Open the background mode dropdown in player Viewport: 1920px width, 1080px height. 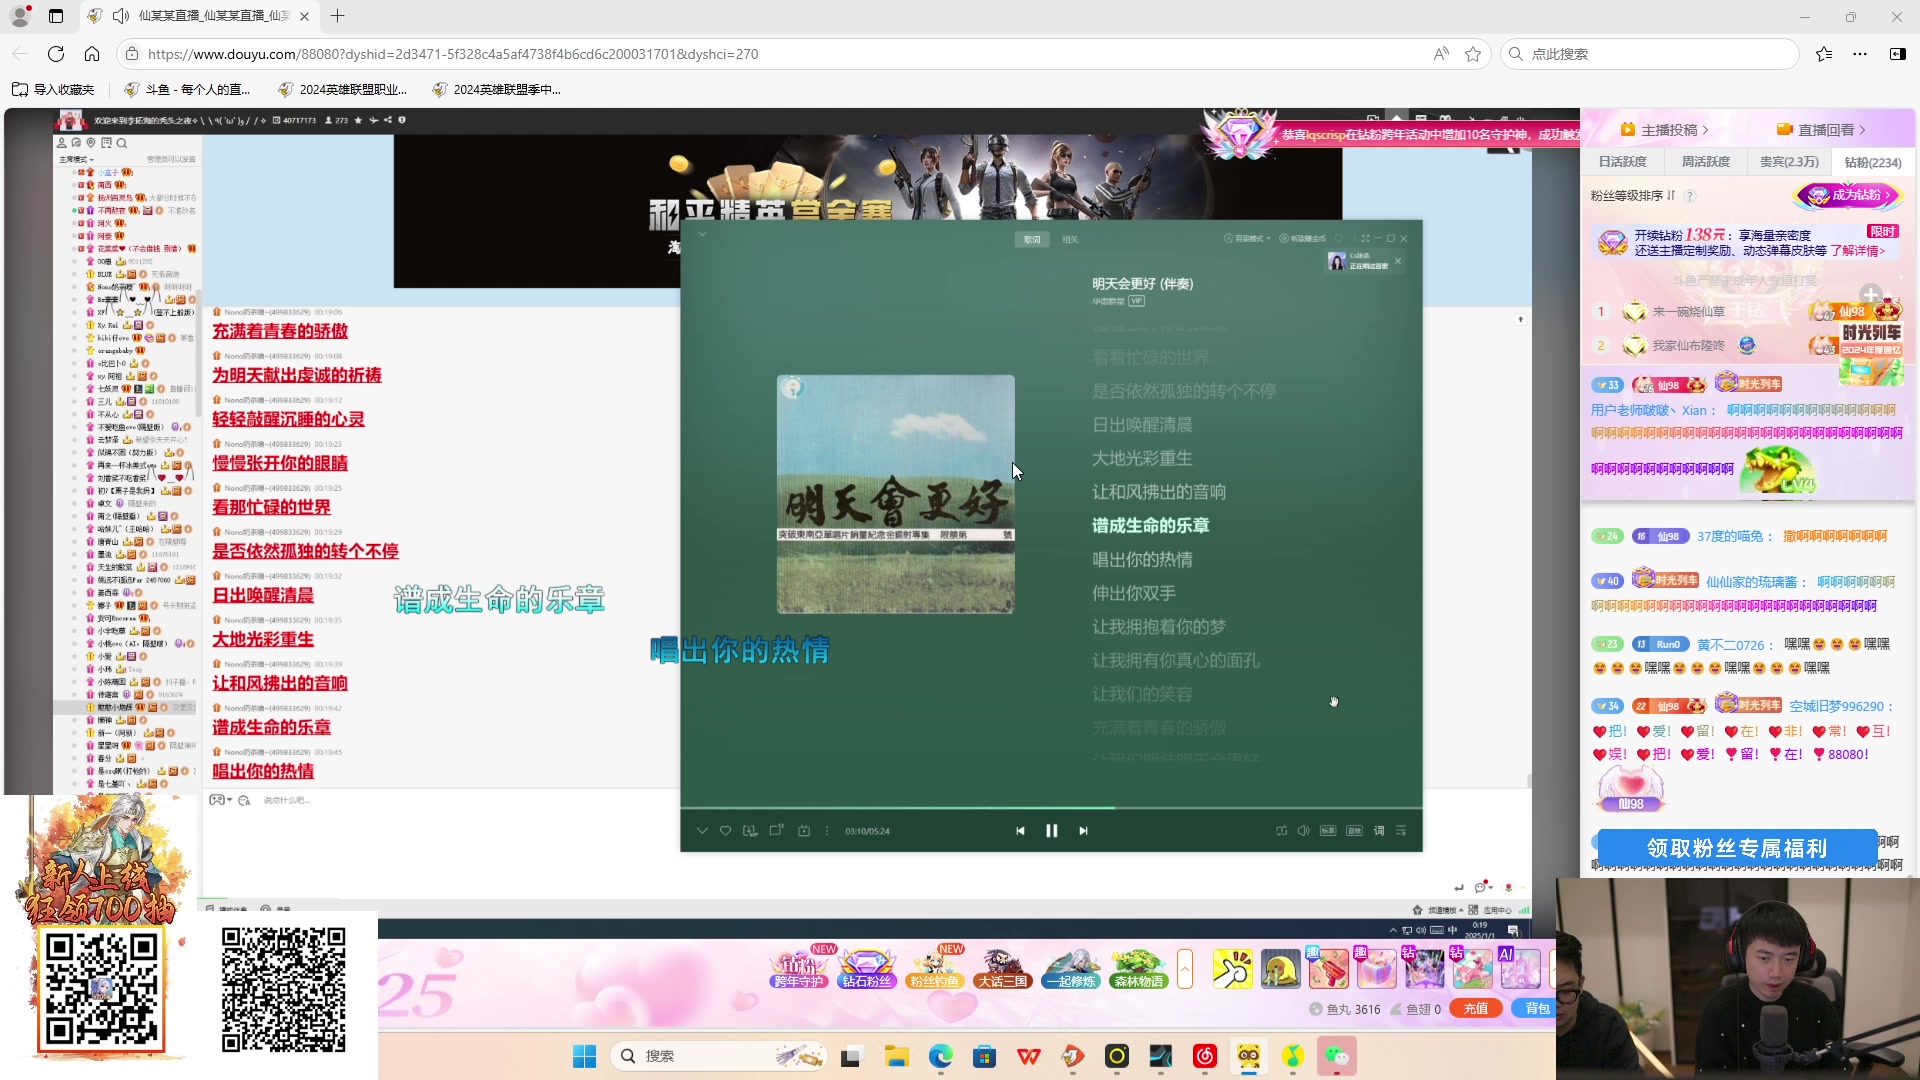point(1249,239)
